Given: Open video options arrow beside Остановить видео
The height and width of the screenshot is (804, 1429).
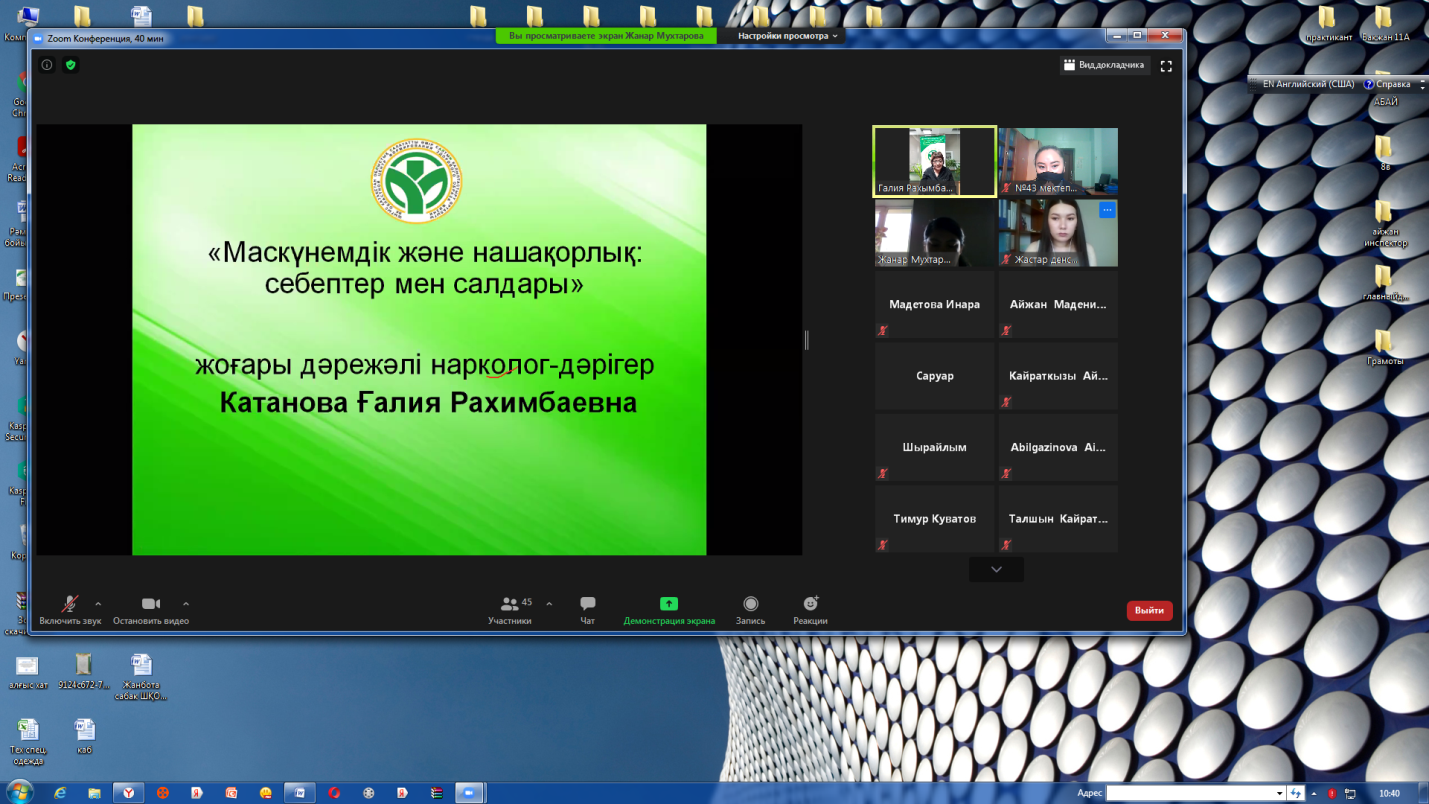Looking at the screenshot, I should pyautogui.click(x=186, y=604).
